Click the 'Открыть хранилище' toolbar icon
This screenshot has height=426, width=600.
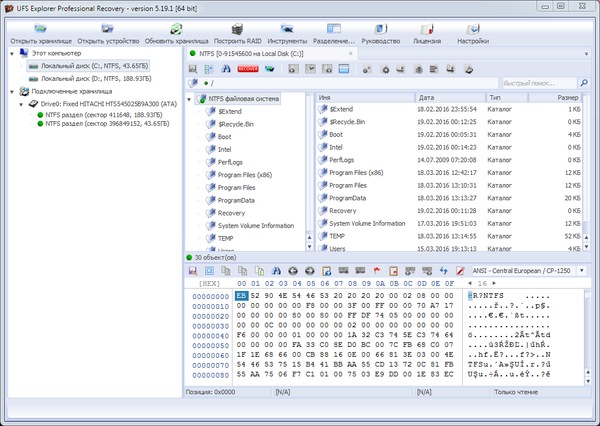point(35,28)
